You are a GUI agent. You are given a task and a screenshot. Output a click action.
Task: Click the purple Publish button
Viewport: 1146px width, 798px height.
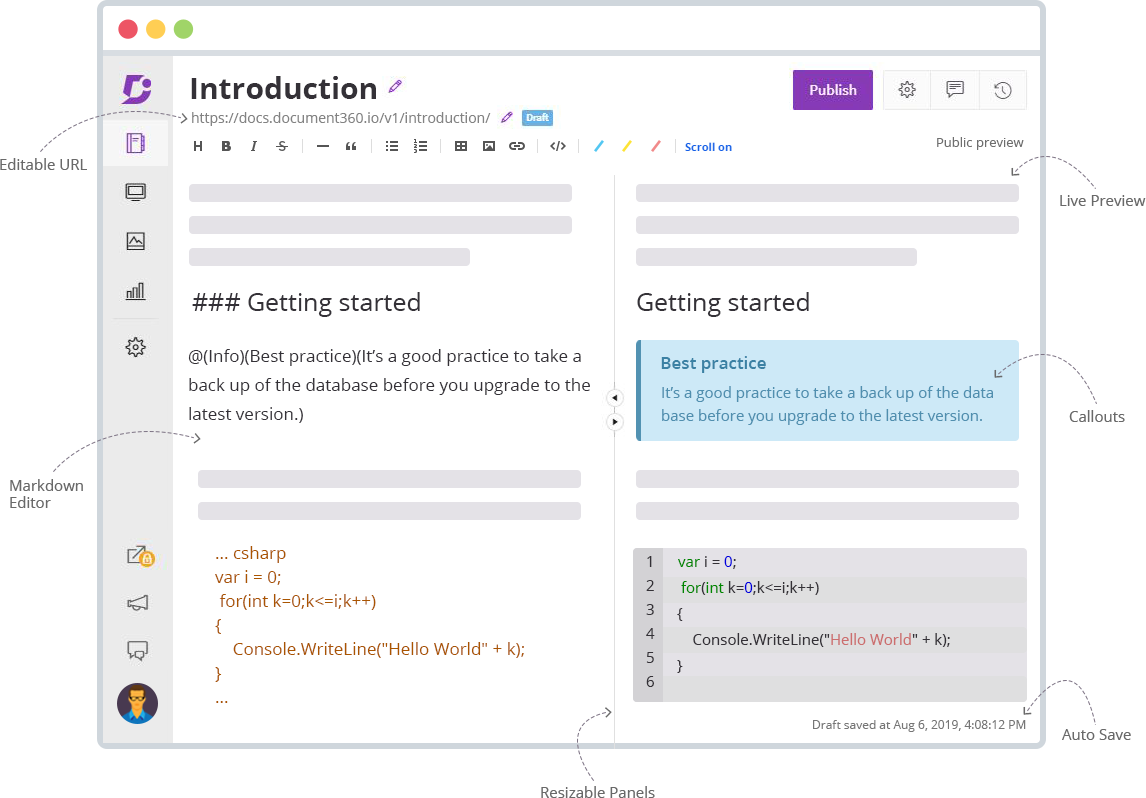pos(832,90)
